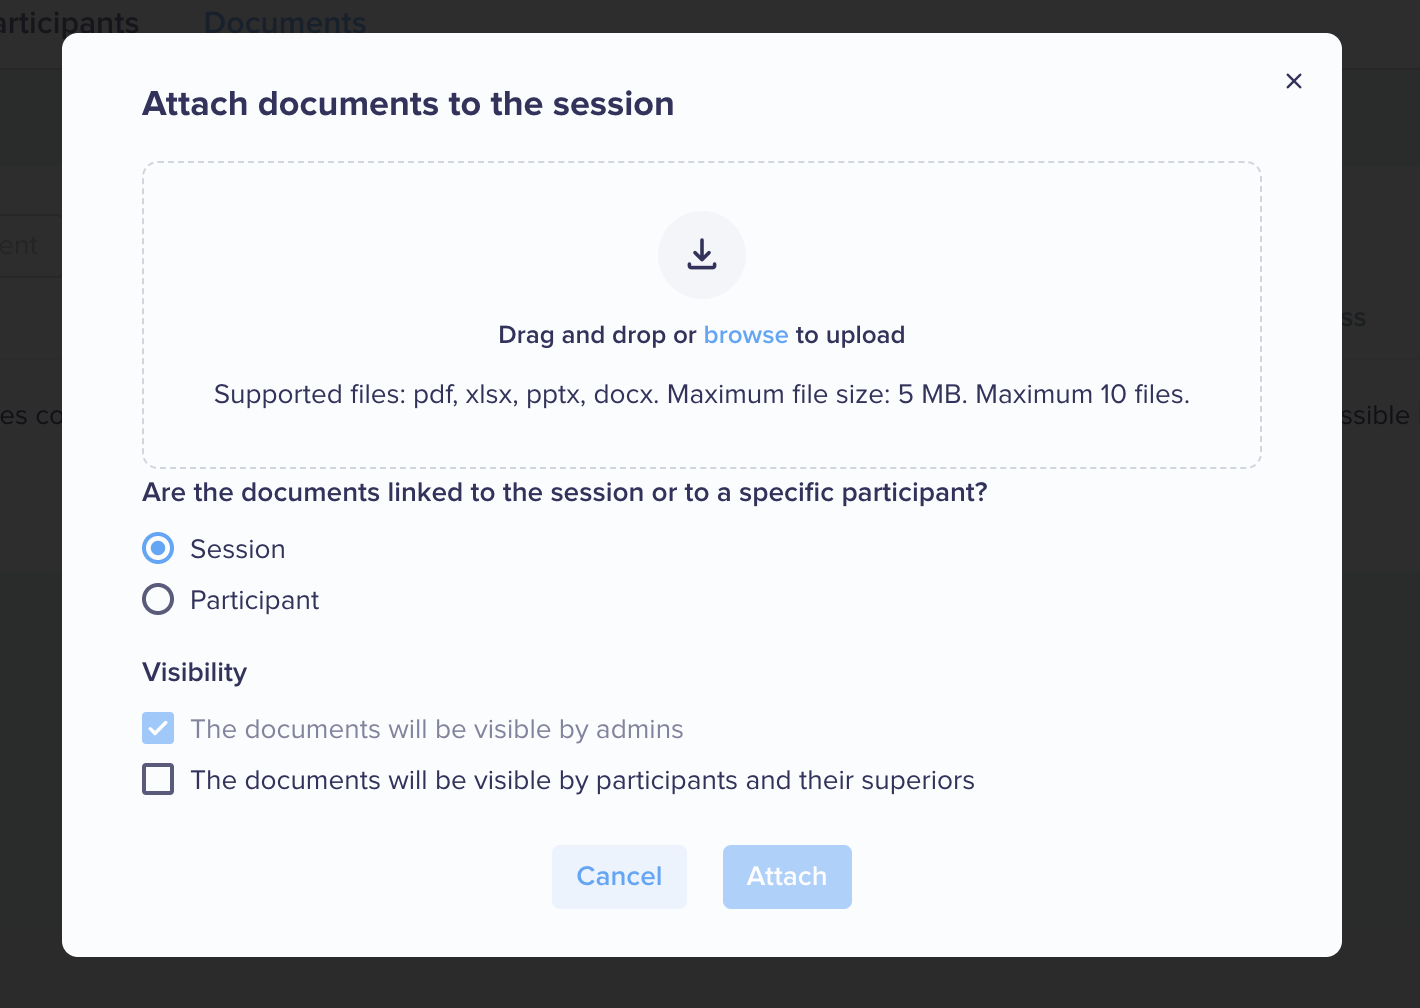Switch to the Participants tab behind dialog
Image resolution: width=1420 pixels, height=1008 pixels.
coord(69,22)
